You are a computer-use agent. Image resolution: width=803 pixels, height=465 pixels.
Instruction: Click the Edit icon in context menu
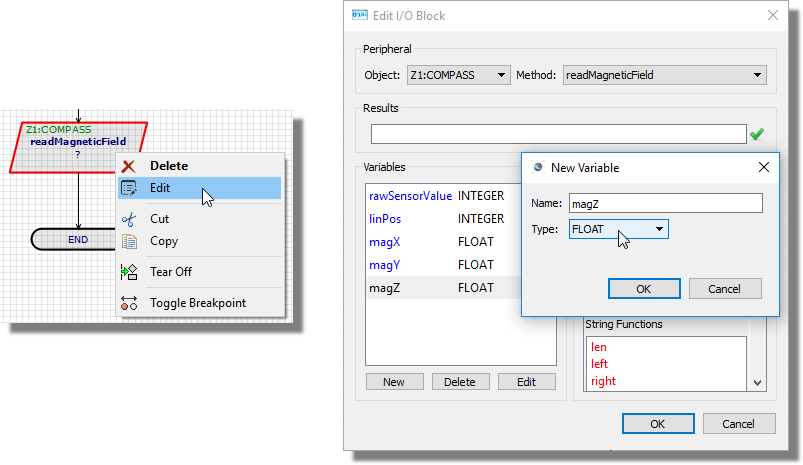point(128,188)
